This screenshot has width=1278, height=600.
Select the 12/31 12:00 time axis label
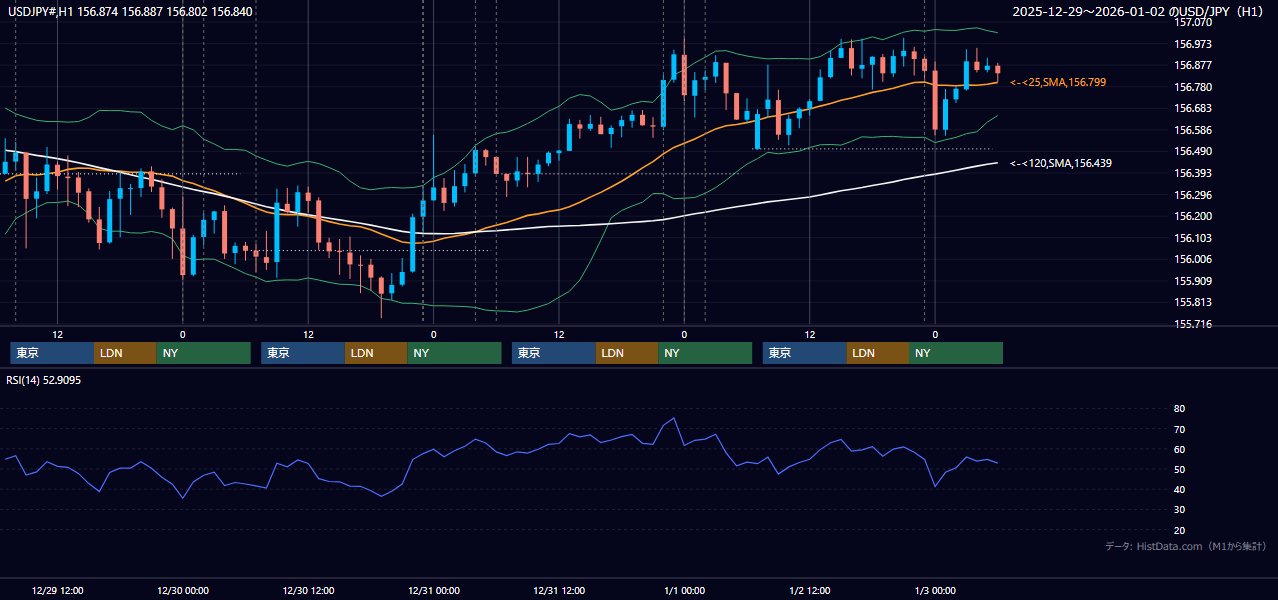[x=559, y=590]
